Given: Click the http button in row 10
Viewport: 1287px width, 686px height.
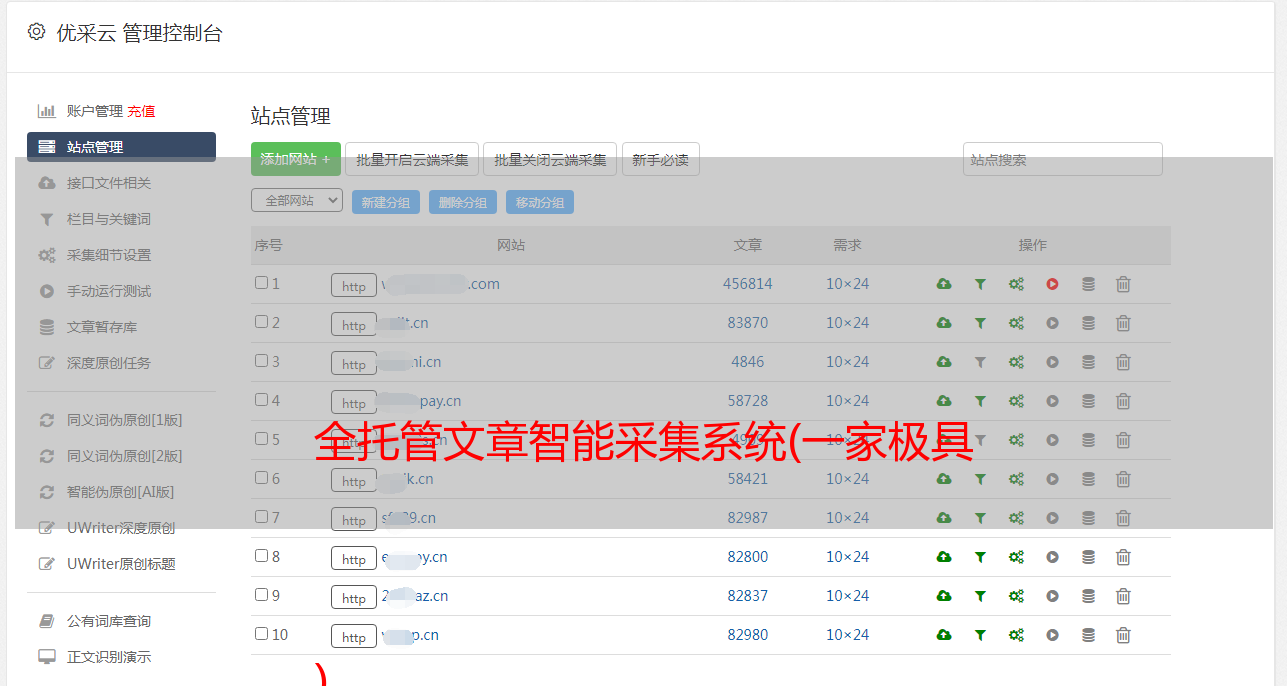Looking at the screenshot, I should 354,636.
